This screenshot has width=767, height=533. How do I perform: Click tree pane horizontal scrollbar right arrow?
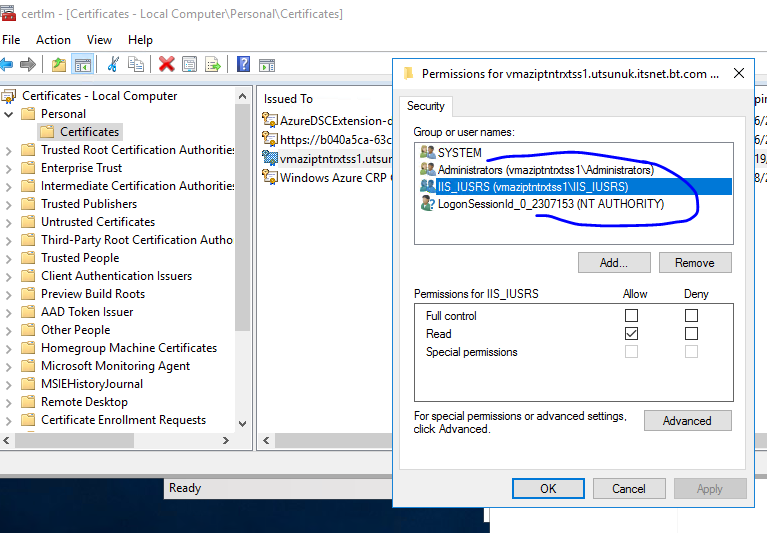tap(226, 441)
